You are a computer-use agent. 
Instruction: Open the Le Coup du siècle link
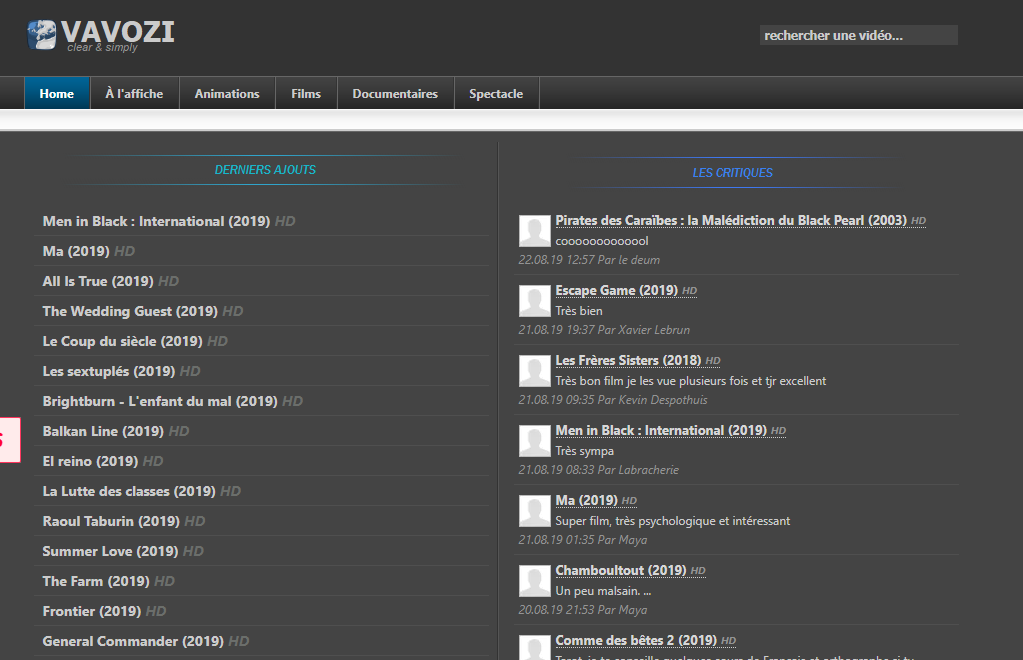[x=123, y=341]
